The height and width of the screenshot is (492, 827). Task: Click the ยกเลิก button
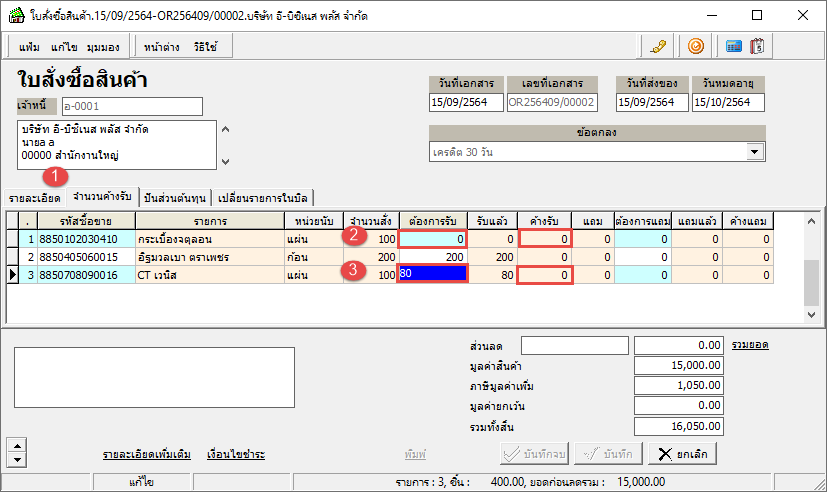pos(682,454)
